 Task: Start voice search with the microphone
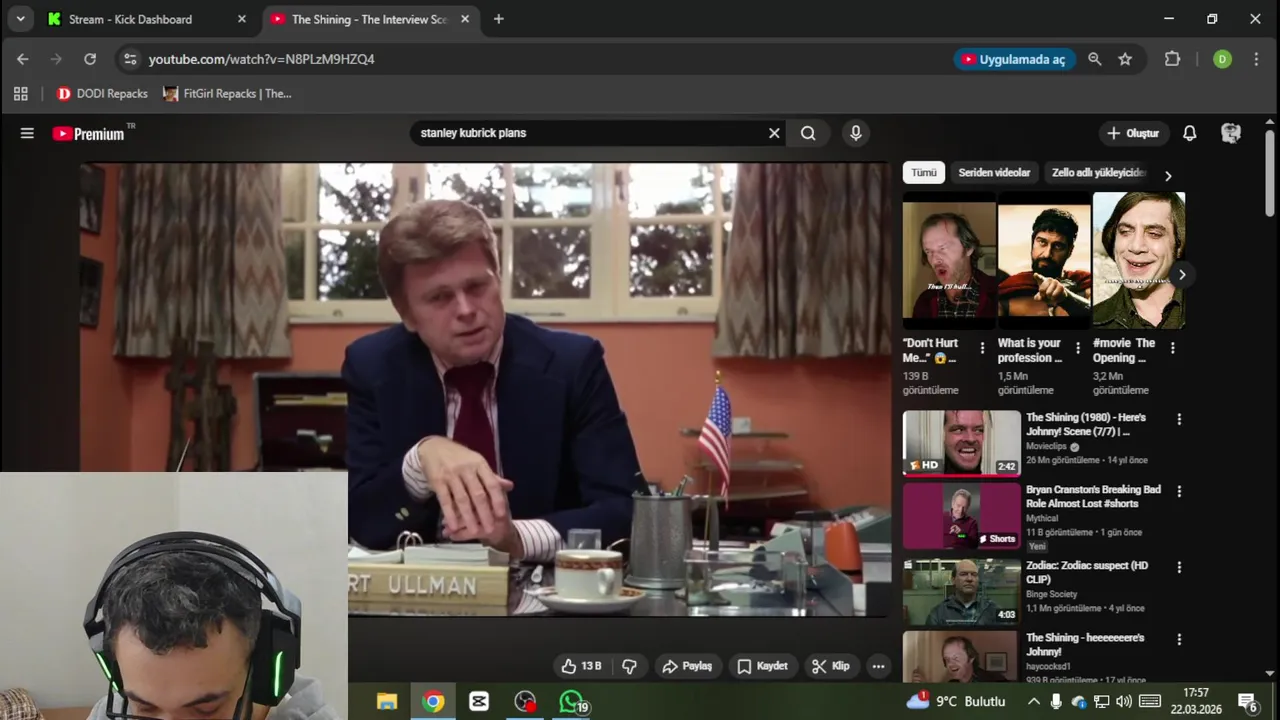(x=855, y=133)
